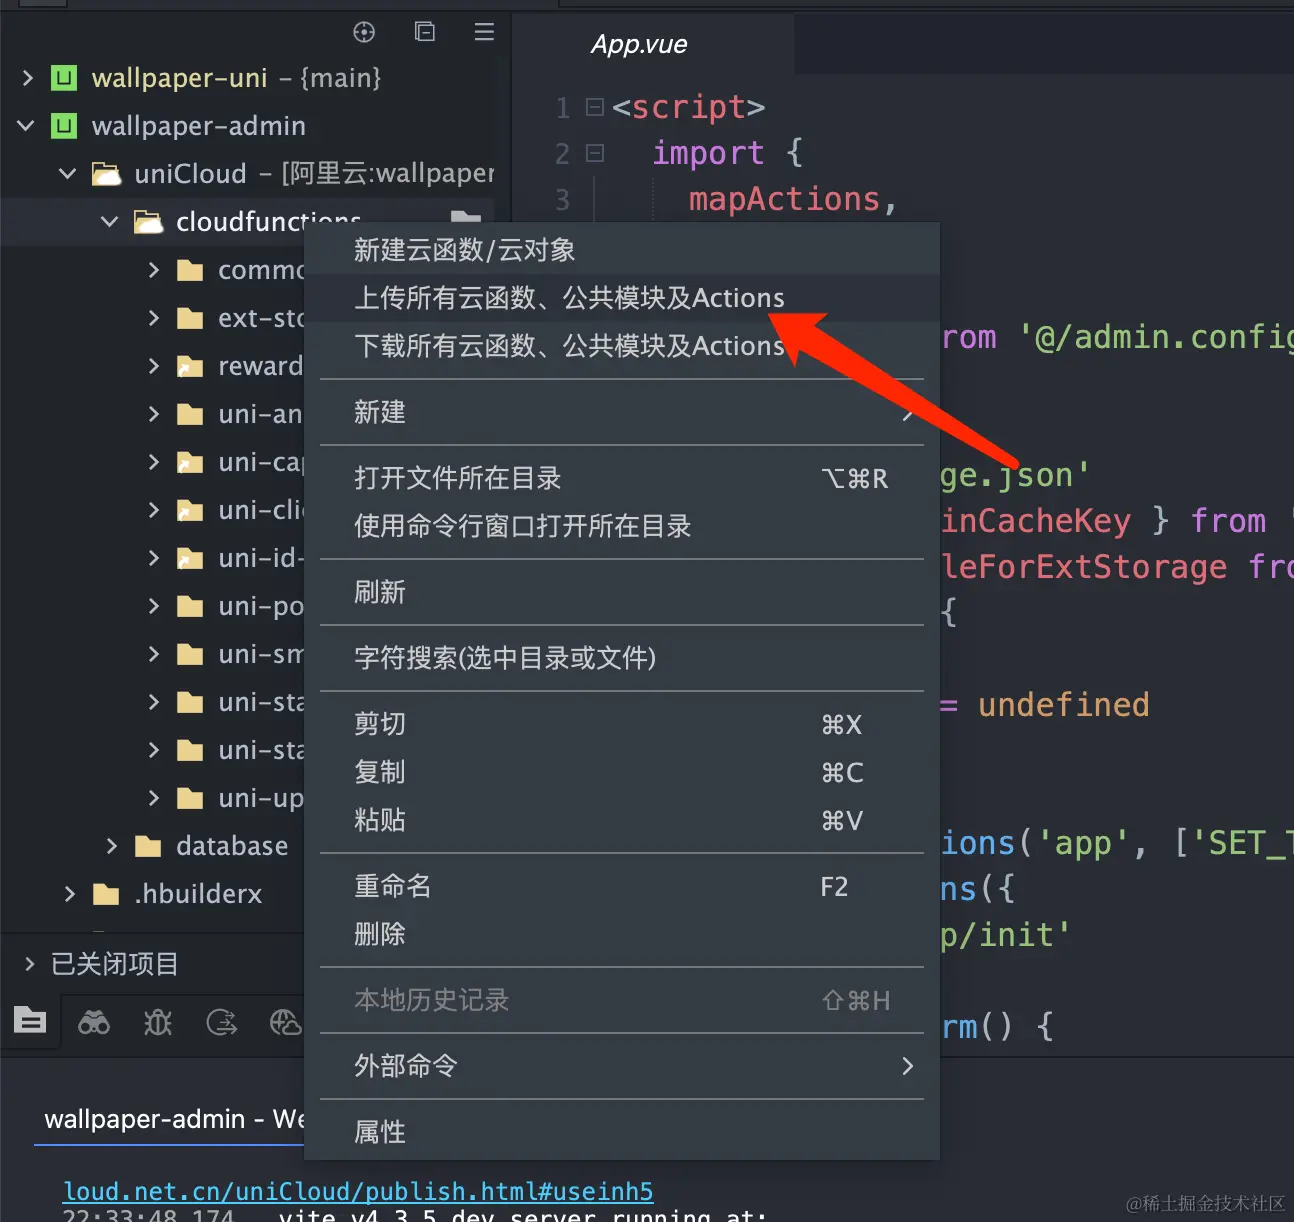Viewport: 1294px width, 1222px height.
Task: Open the project panel hamburger menu icon
Action: 484,32
